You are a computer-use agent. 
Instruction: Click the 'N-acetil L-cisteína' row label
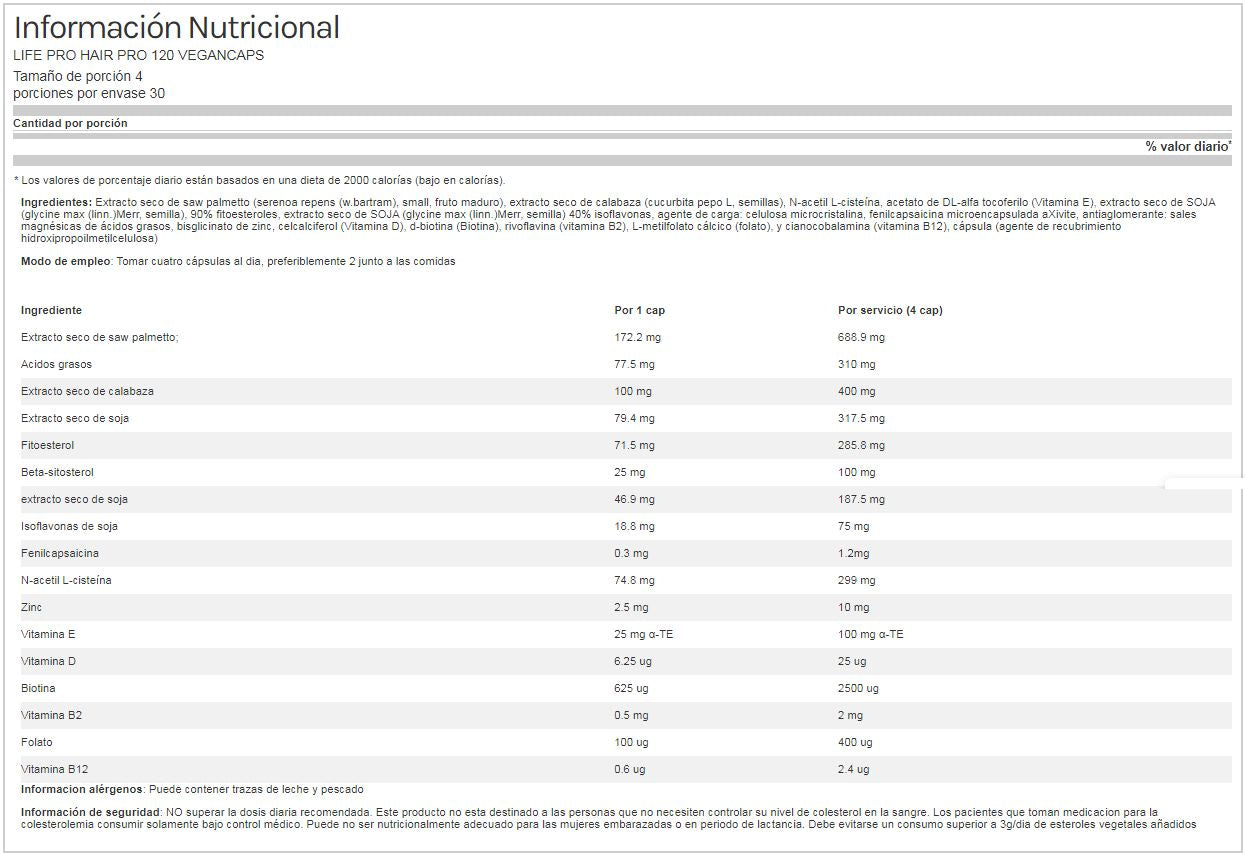pos(66,580)
